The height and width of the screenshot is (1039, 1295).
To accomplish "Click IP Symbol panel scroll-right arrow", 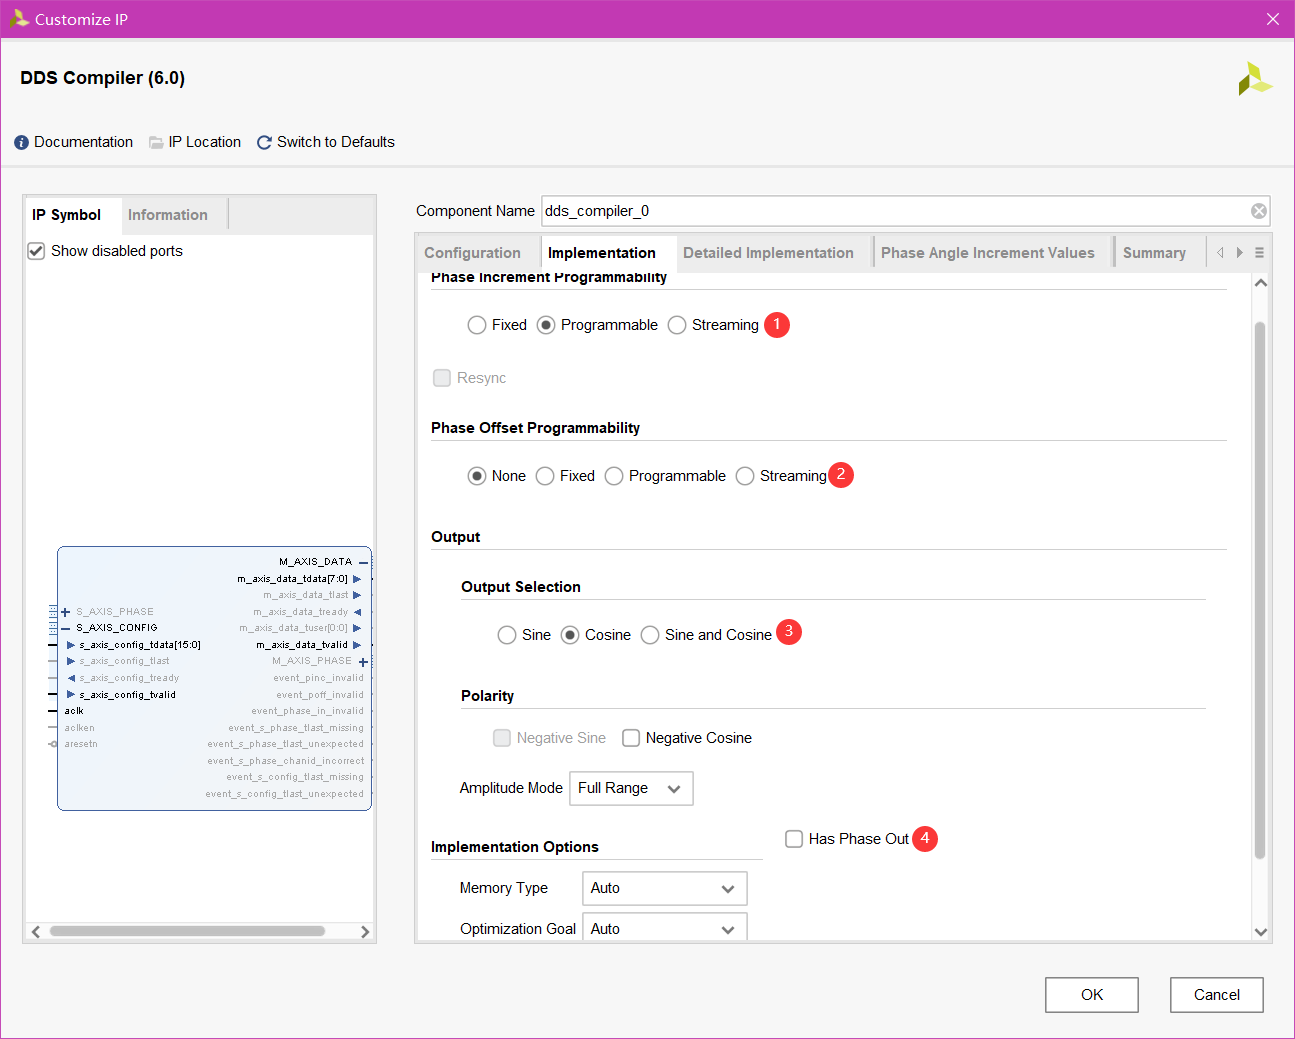I will pos(365,932).
